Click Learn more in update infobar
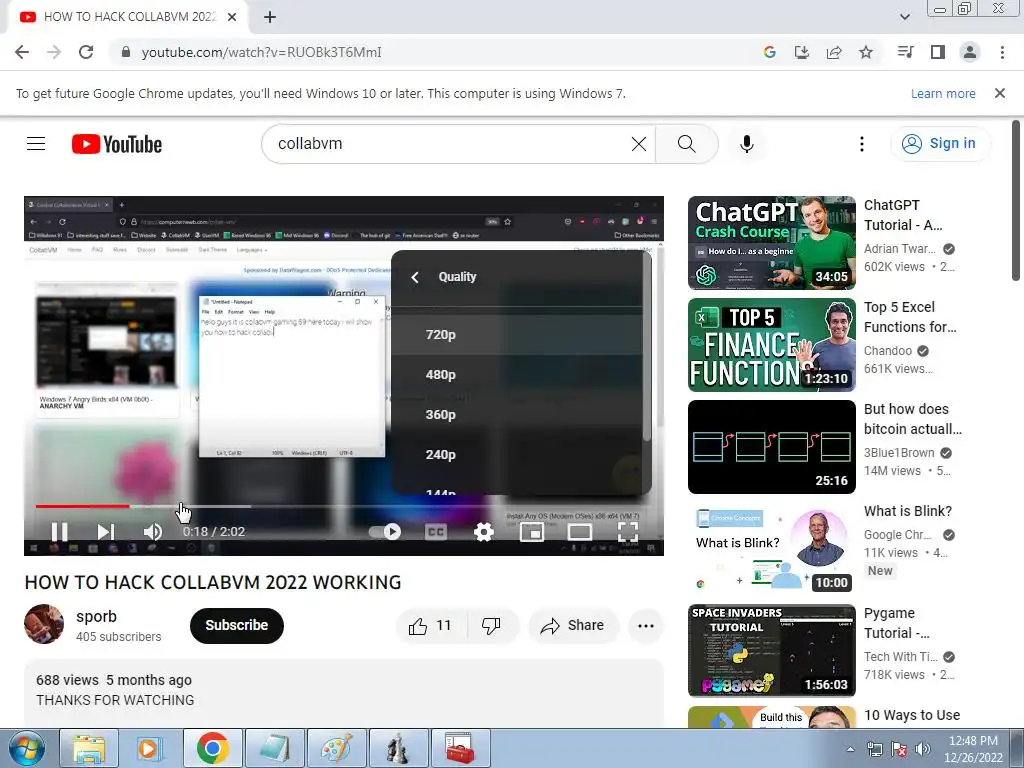 click(x=943, y=93)
